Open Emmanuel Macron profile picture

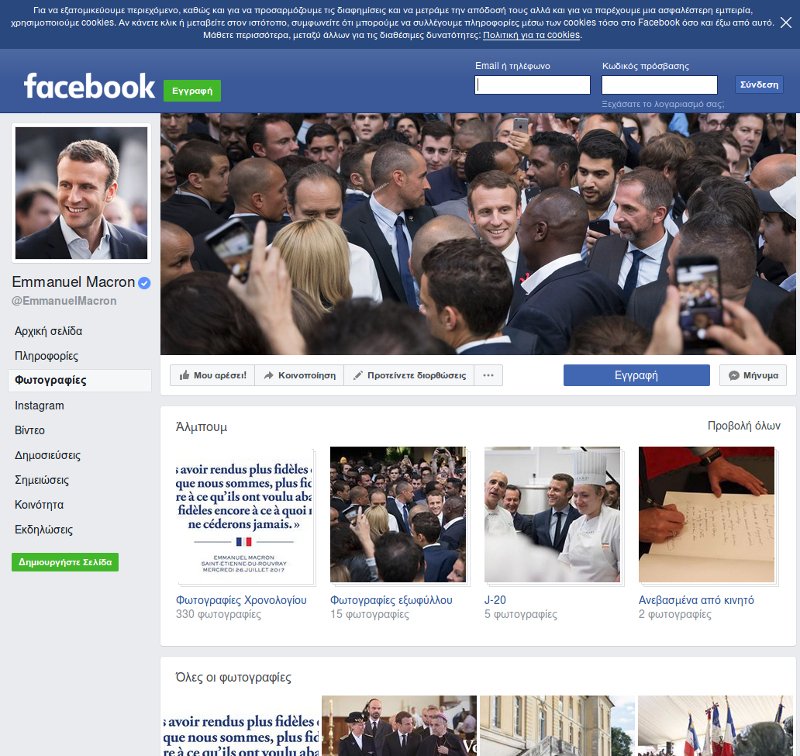tap(82, 193)
